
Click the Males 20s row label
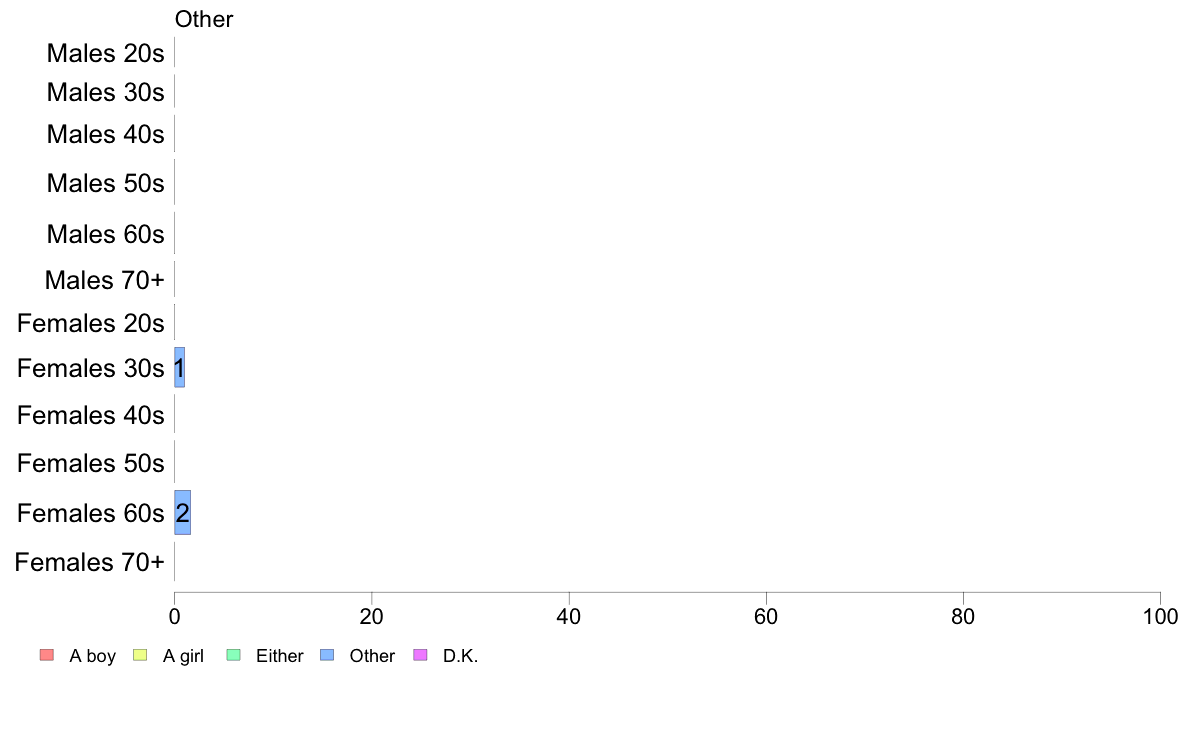(105, 53)
